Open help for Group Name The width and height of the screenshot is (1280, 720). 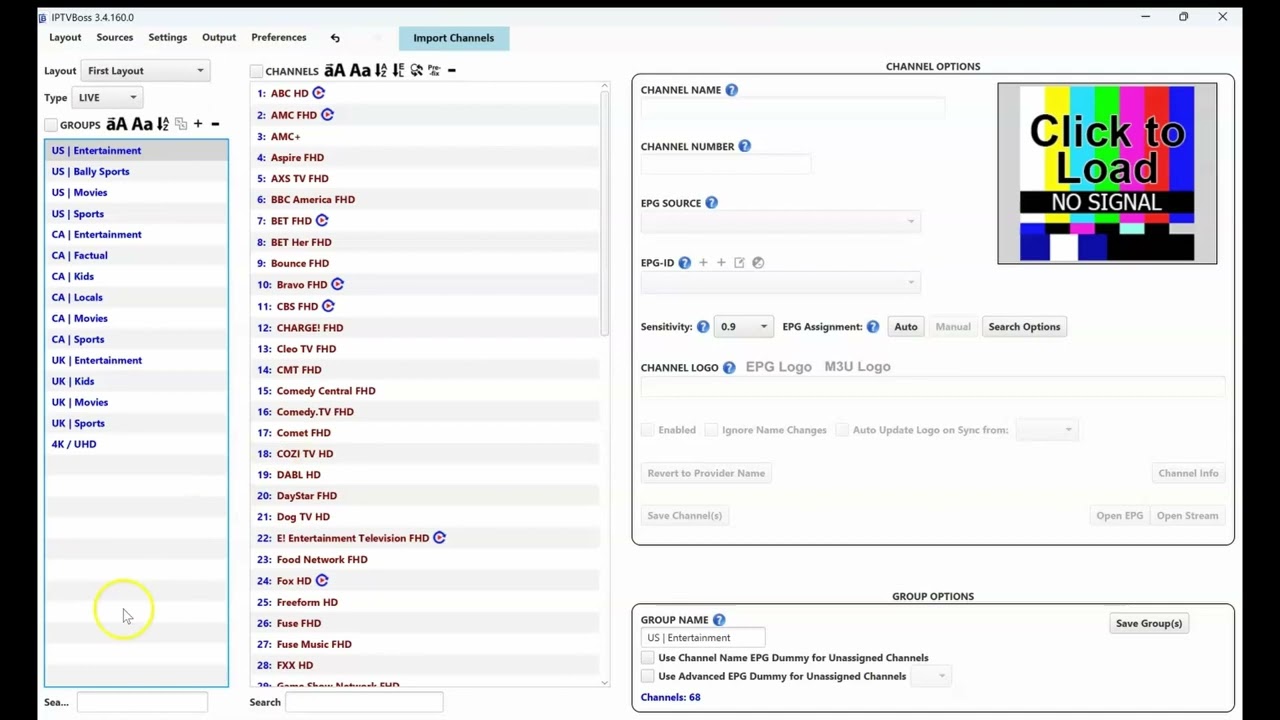pyautogui.click(x=719, y=620)
